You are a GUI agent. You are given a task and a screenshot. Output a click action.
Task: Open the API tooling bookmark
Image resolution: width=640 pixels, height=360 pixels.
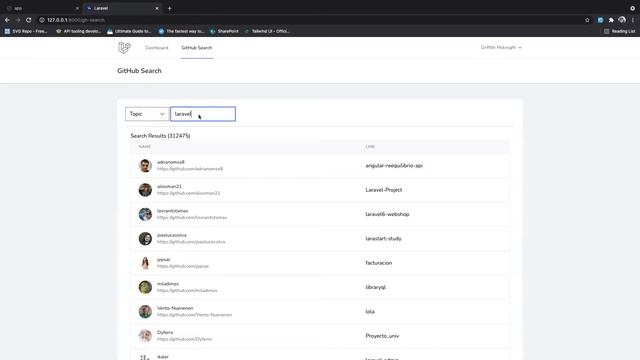point(78,31)
